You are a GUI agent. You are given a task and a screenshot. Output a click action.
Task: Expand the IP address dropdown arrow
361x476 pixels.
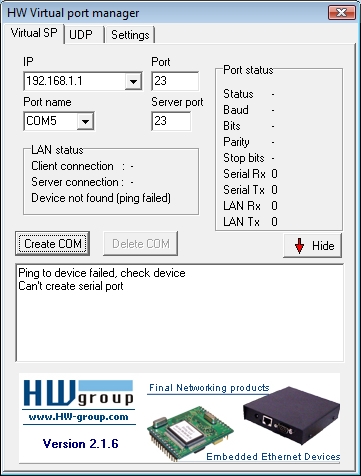[x=133, y=81]
